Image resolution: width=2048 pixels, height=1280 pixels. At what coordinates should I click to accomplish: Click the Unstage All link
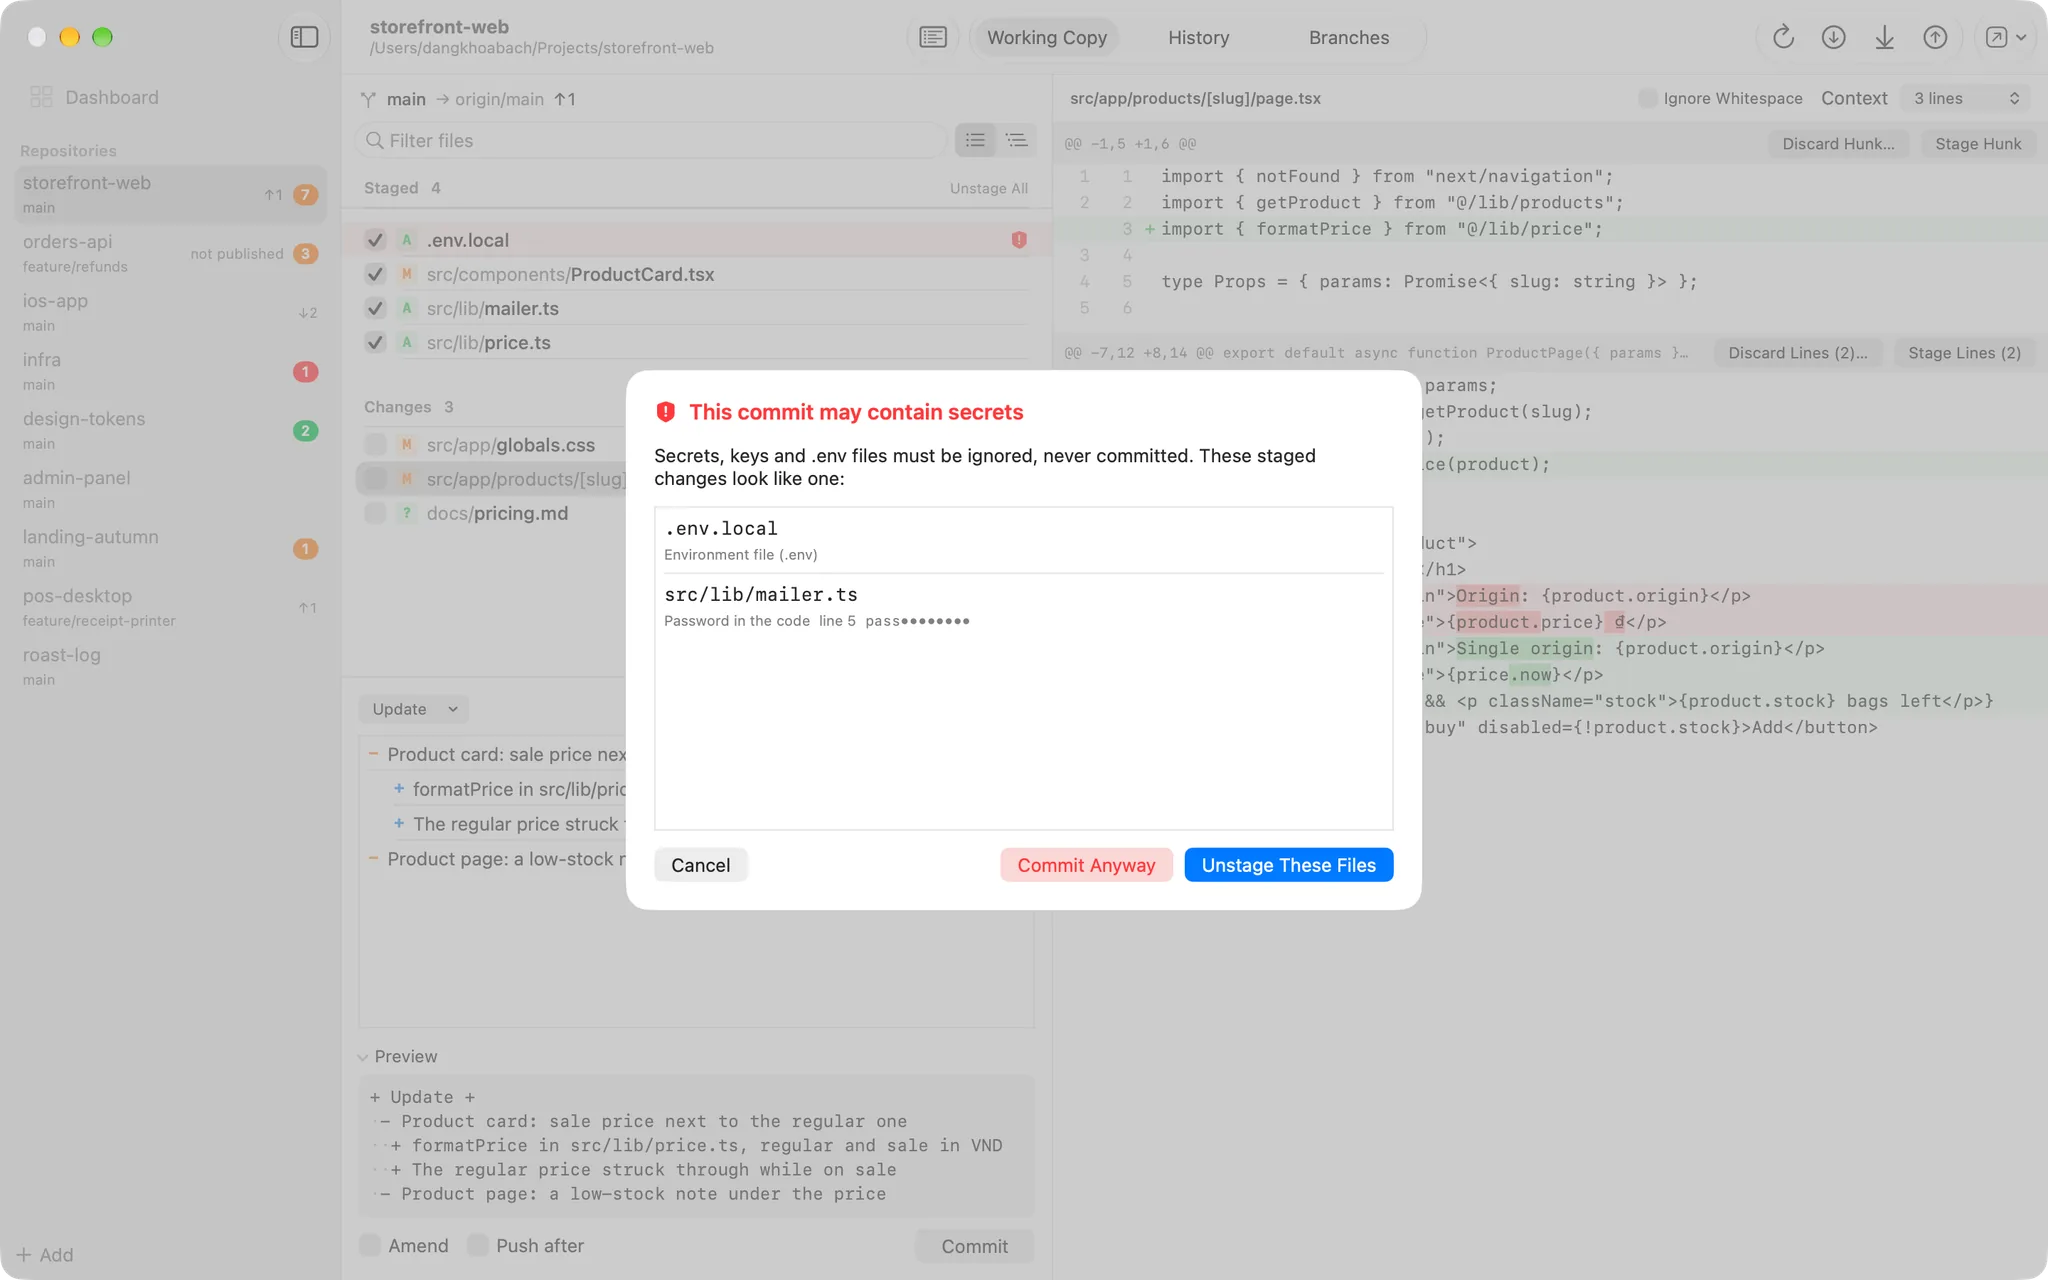pyautogui.click(x=988, y=188)
